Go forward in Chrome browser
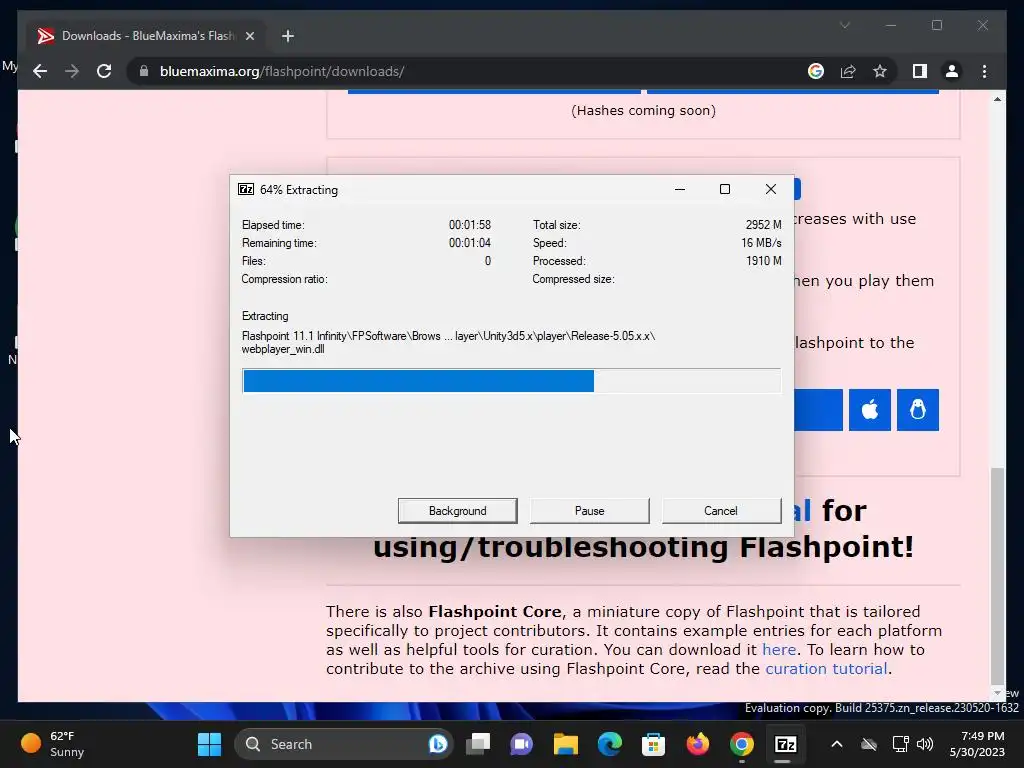 click(x=72, y=71)
